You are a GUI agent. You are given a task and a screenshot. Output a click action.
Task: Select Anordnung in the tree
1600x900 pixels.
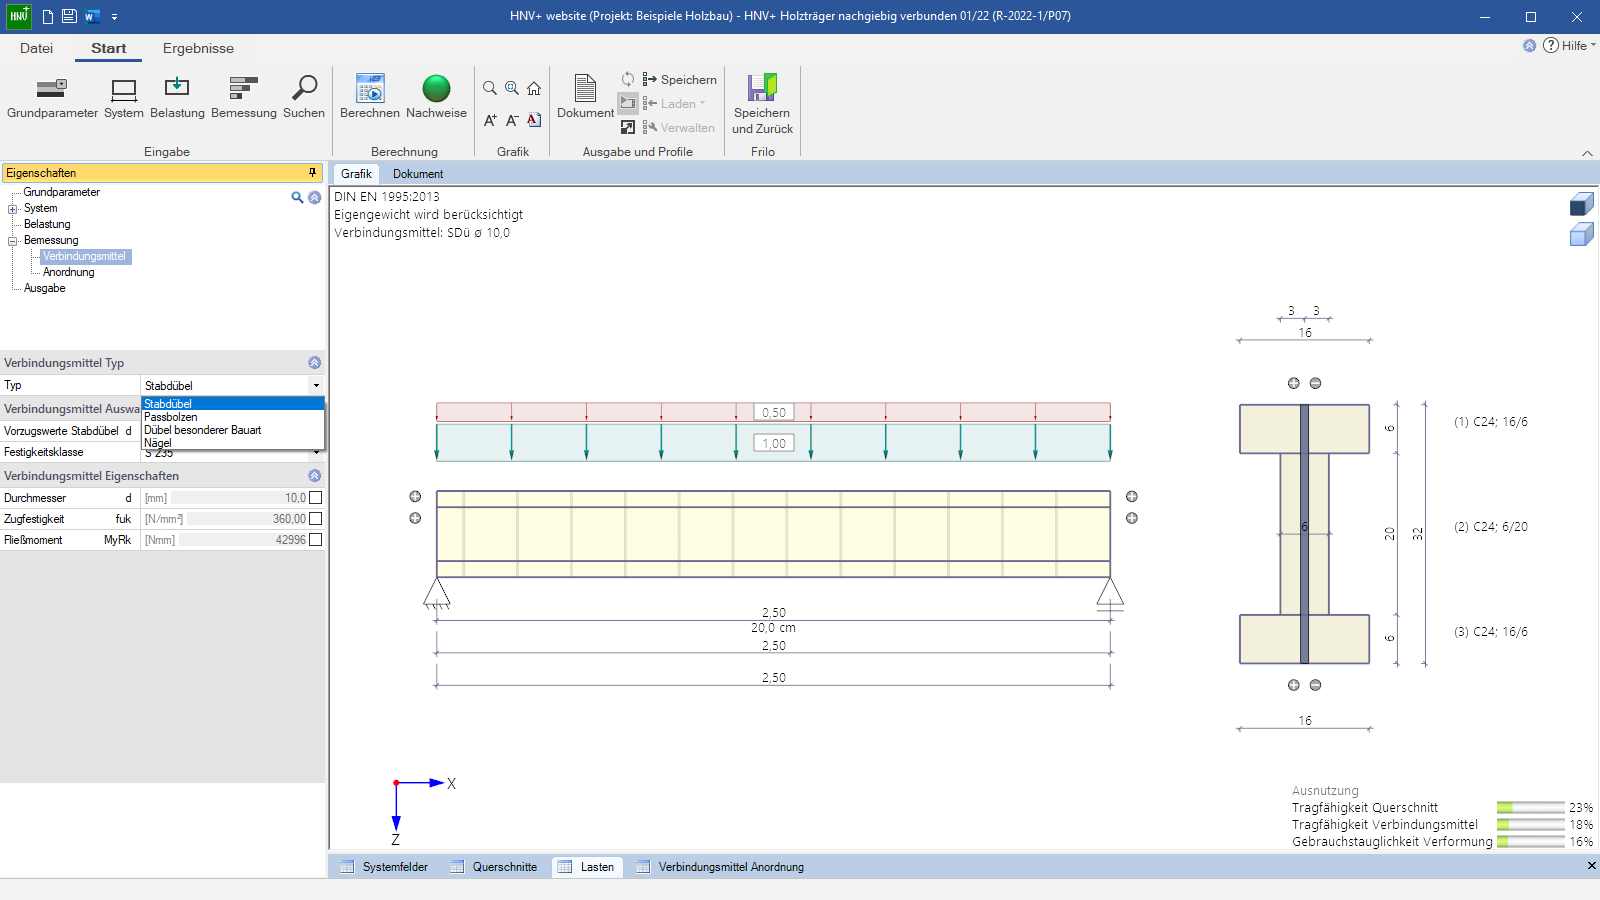pyautogui.click(x=69, y=272)
